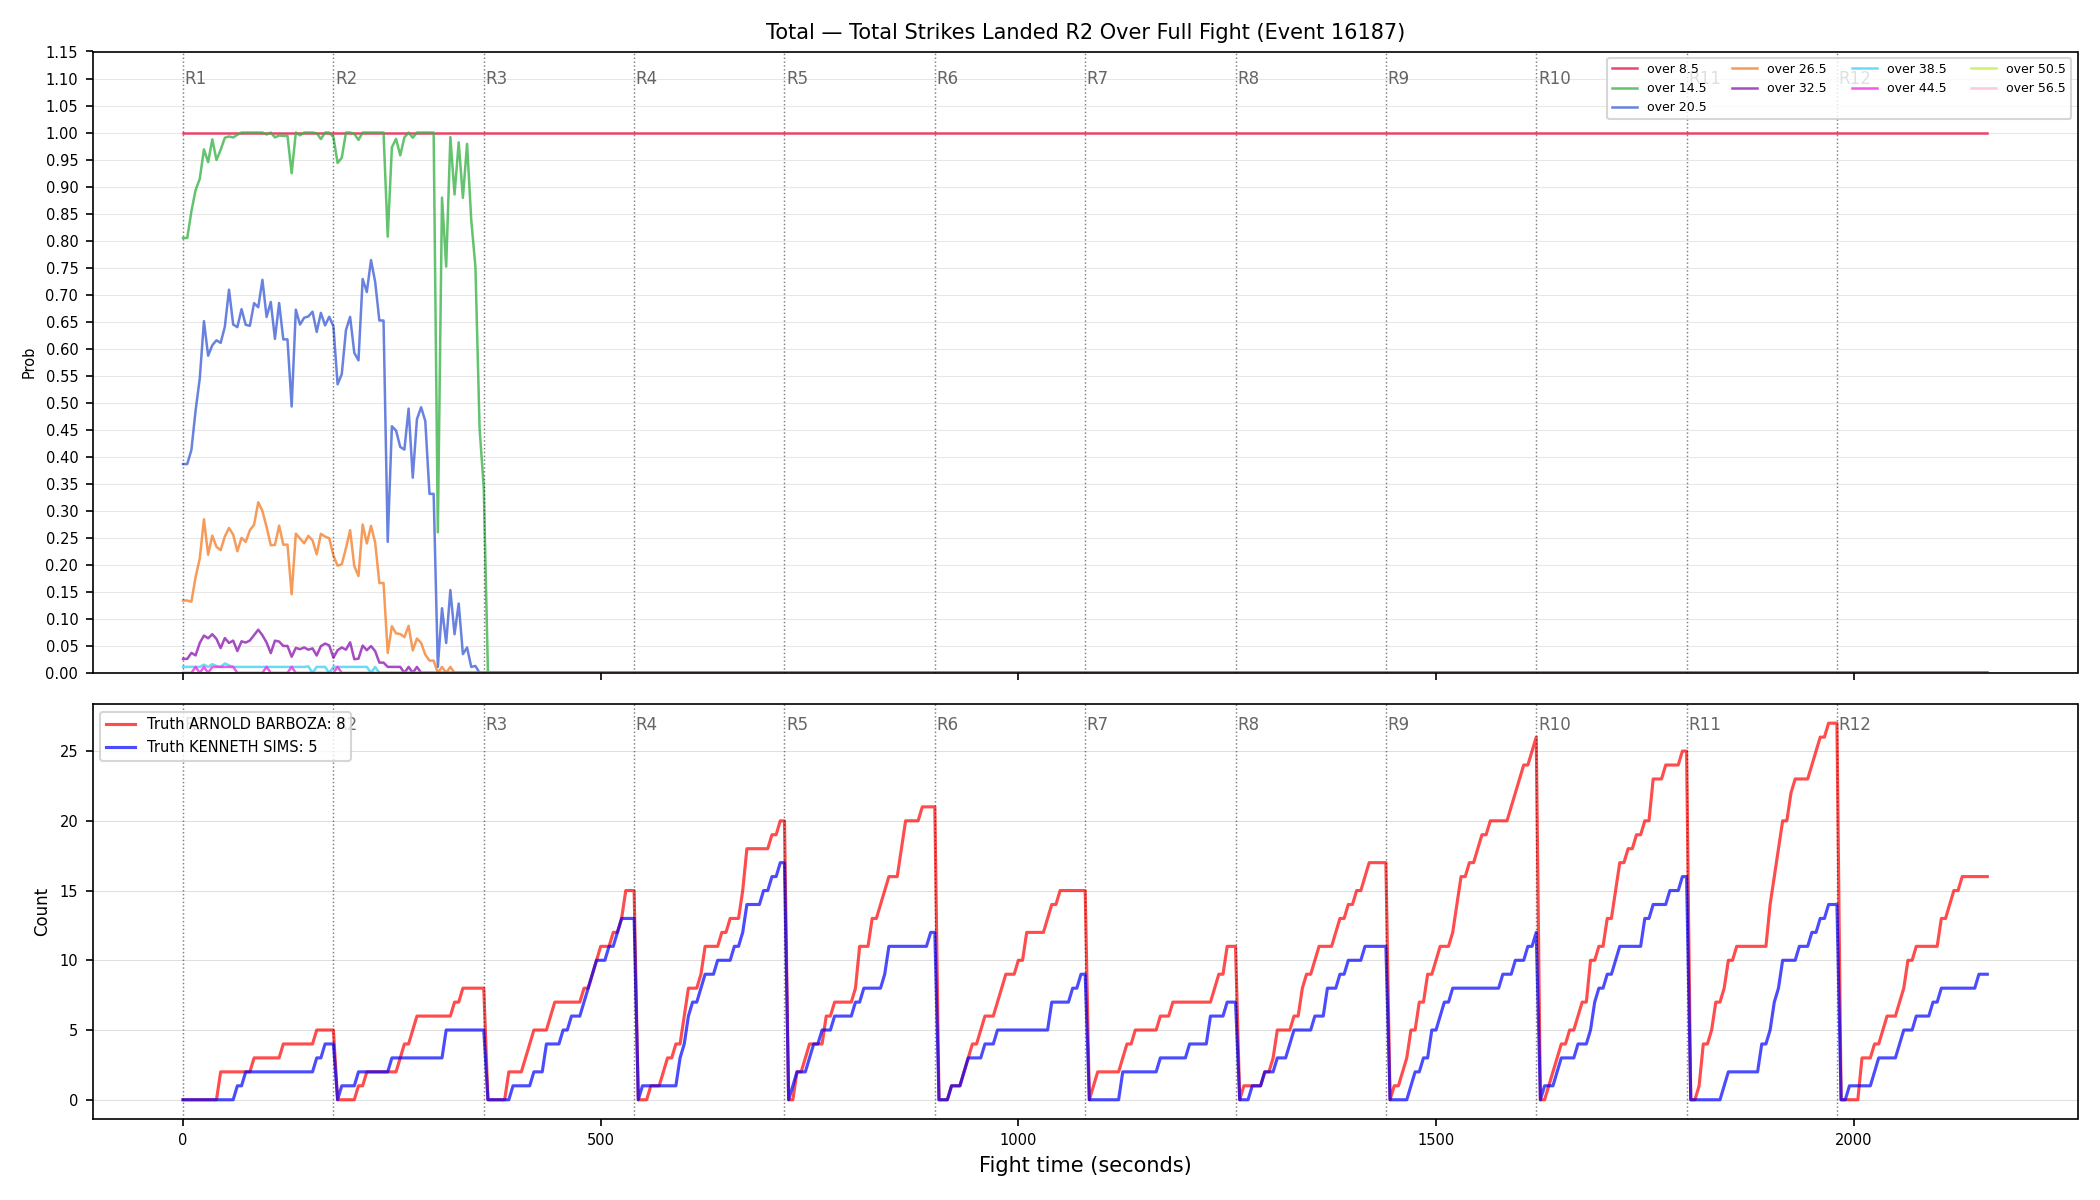Click the 'Prob' y-axis label
This screenshot has height=1200, width=2100.
(28, 363)
